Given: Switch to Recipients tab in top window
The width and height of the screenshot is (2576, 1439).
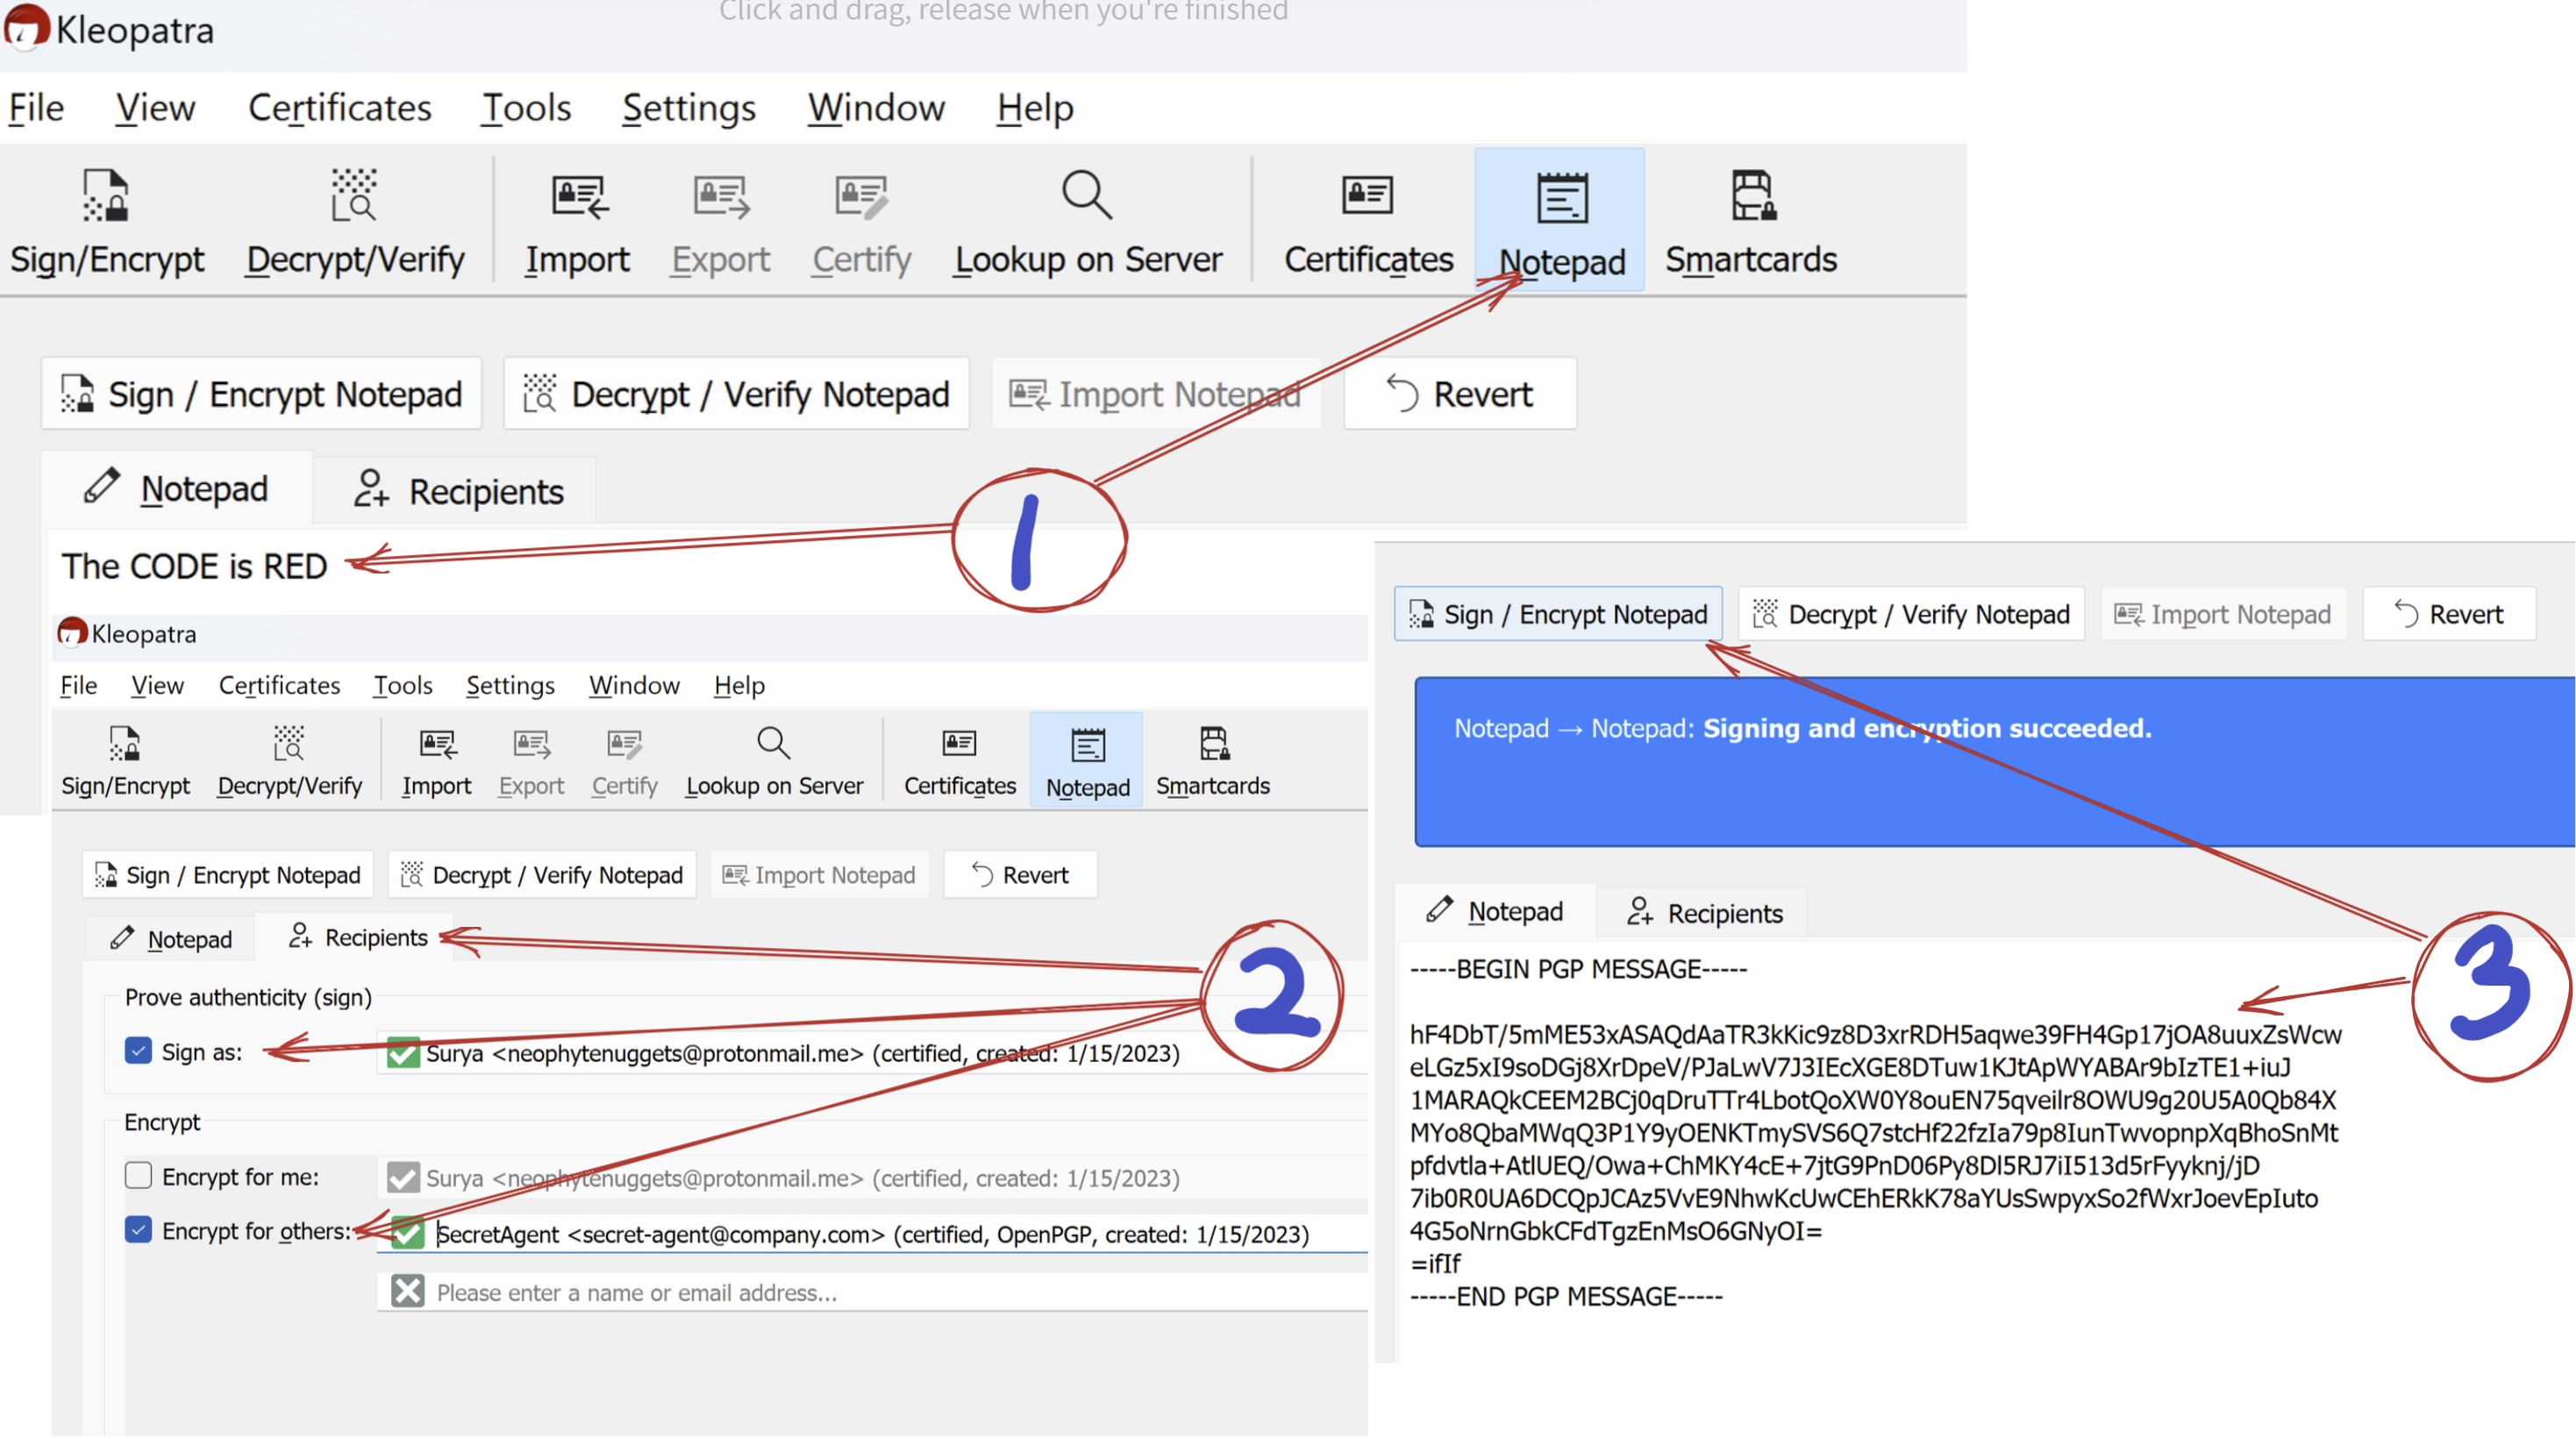Looking at the screenshot, I should [458, 491].
